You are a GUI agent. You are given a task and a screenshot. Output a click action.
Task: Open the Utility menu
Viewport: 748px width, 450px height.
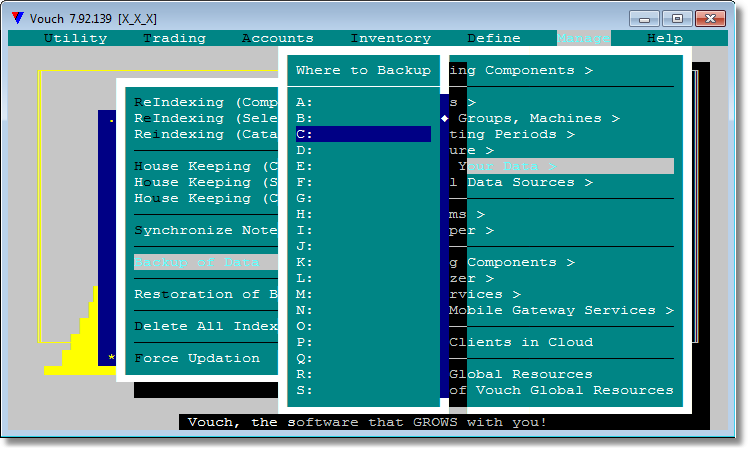tap(75, 38)
